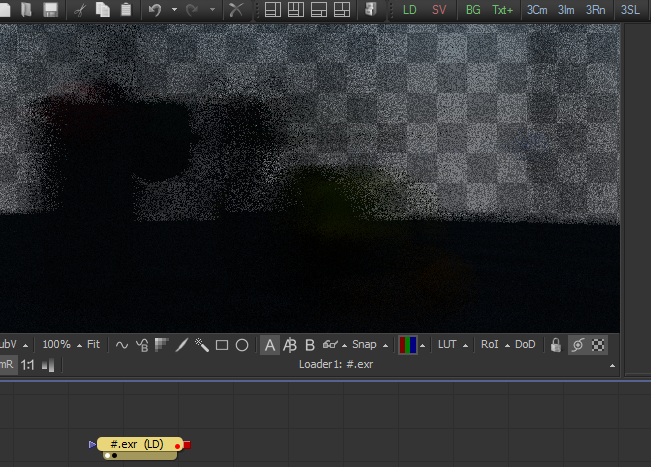Toggle the LUT button in viewer
651x467 pixels.
[447, 345]
